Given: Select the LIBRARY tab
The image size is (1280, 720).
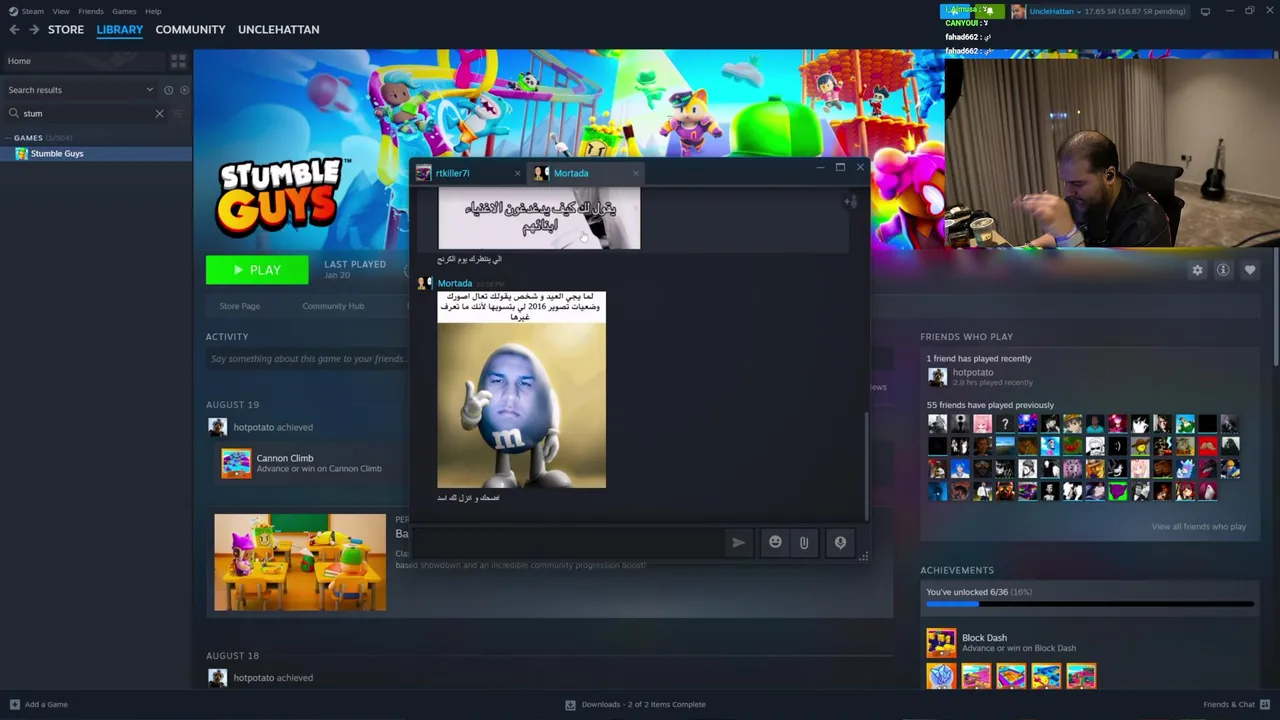Looking at the screenshot, I should click(120, 30).
